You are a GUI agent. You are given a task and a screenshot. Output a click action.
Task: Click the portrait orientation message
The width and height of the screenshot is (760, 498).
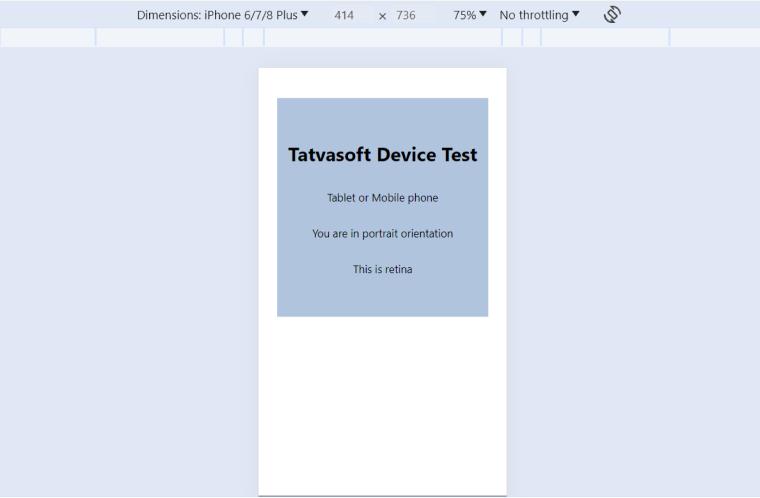tap(382, 234)
